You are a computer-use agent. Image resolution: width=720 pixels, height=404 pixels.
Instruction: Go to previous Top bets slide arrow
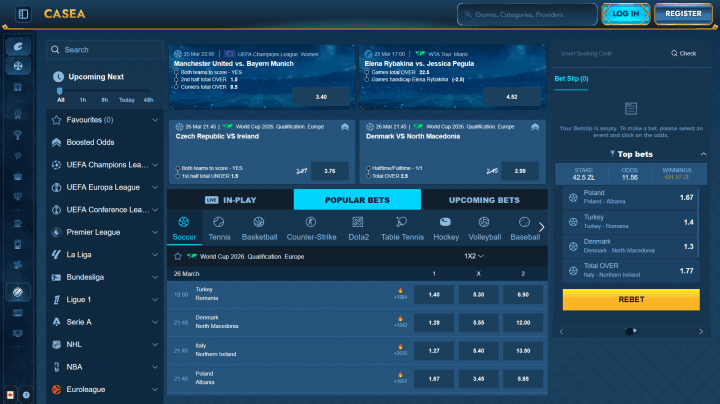coord(561,331)
